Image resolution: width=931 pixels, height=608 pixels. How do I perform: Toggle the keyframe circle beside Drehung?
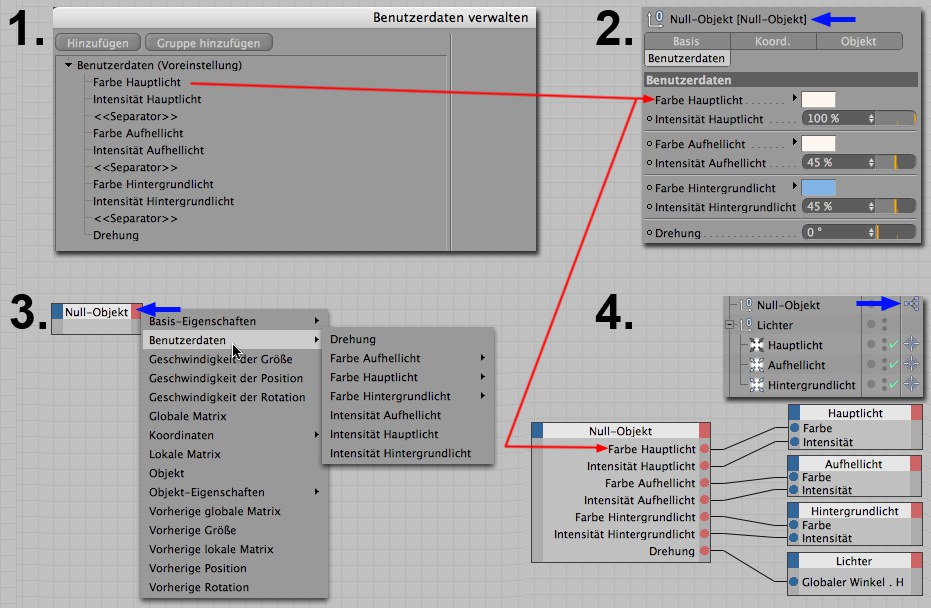[650, 233]
